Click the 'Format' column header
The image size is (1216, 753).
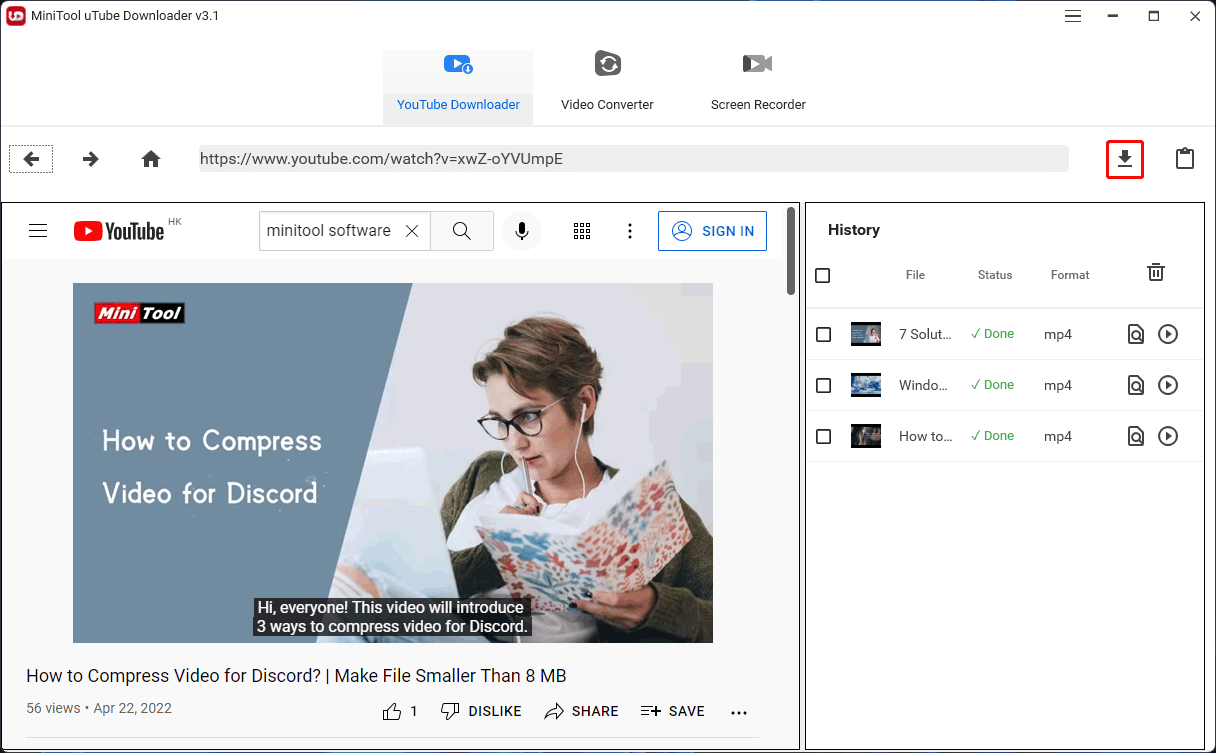[1070, 275]
